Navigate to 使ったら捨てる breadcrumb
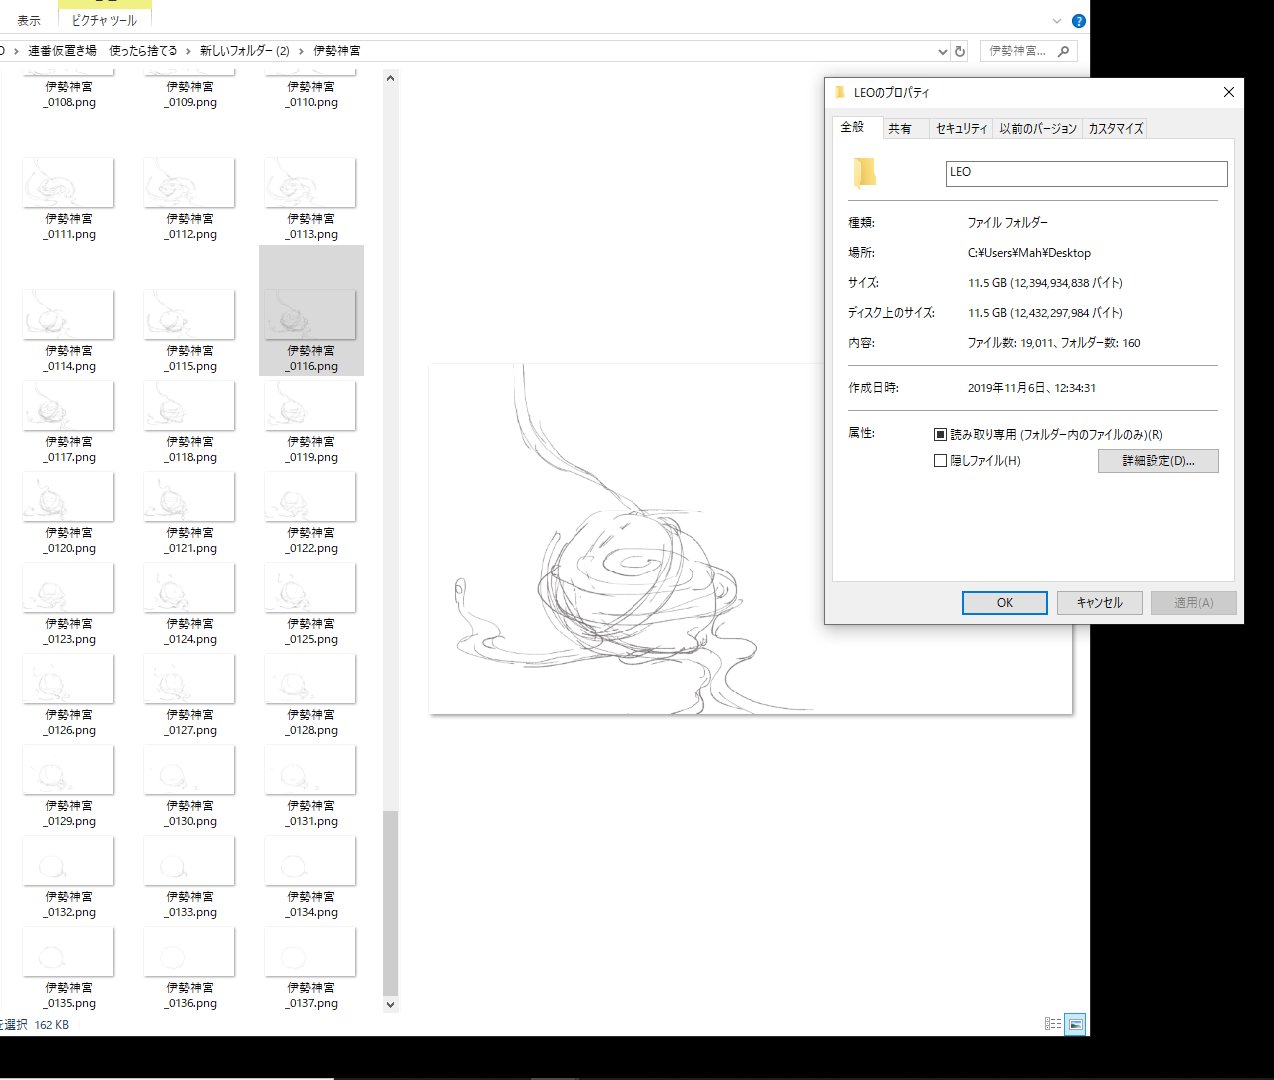The width and height of the screenshot is (1274, 1080). point(143,51)
